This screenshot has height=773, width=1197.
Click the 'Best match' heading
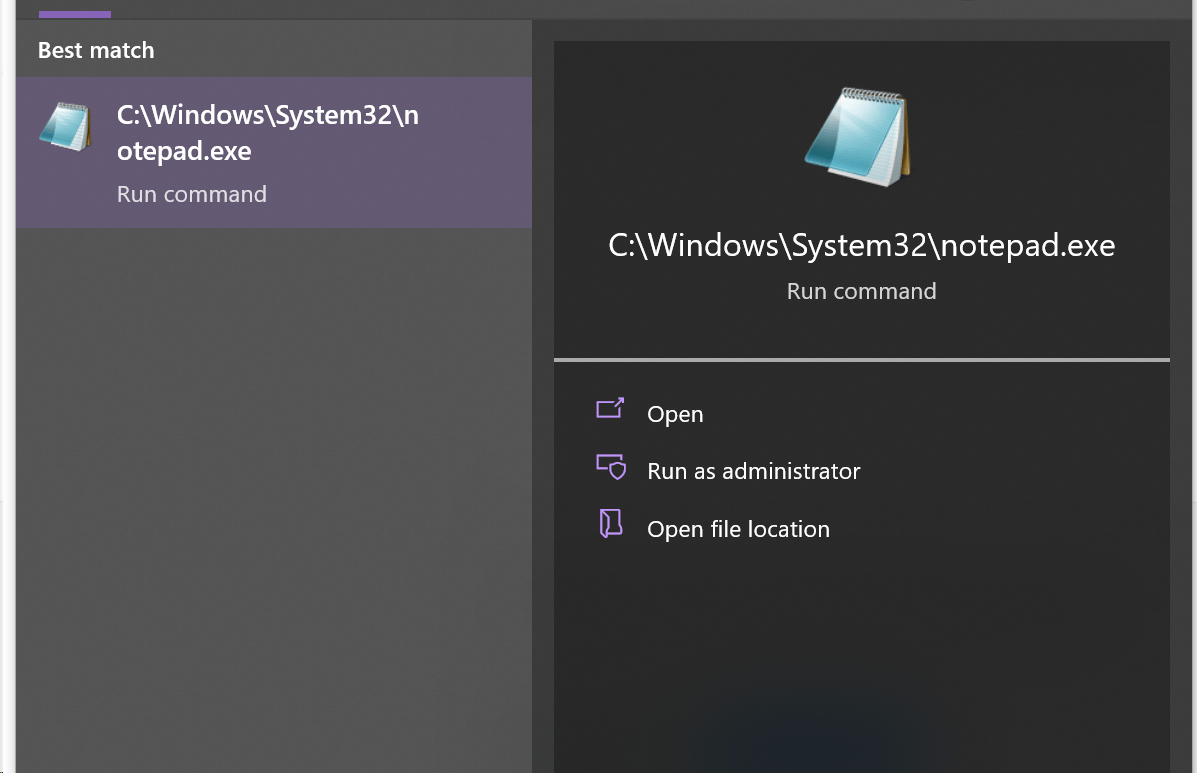coord(96,50)
